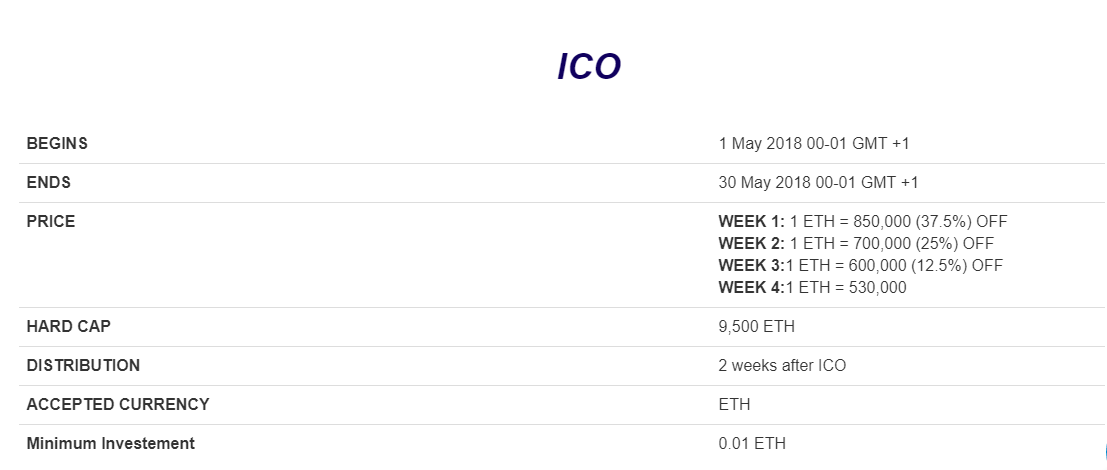Click the WEEK 2 700,000 price line
Screen dimensions: 1107x470
[856, 243]
